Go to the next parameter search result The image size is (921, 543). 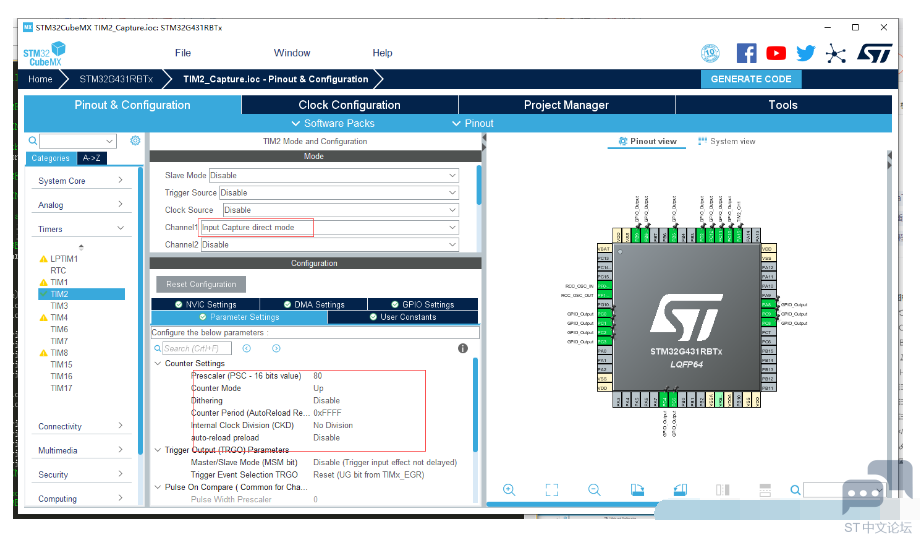tap(276, 348)
